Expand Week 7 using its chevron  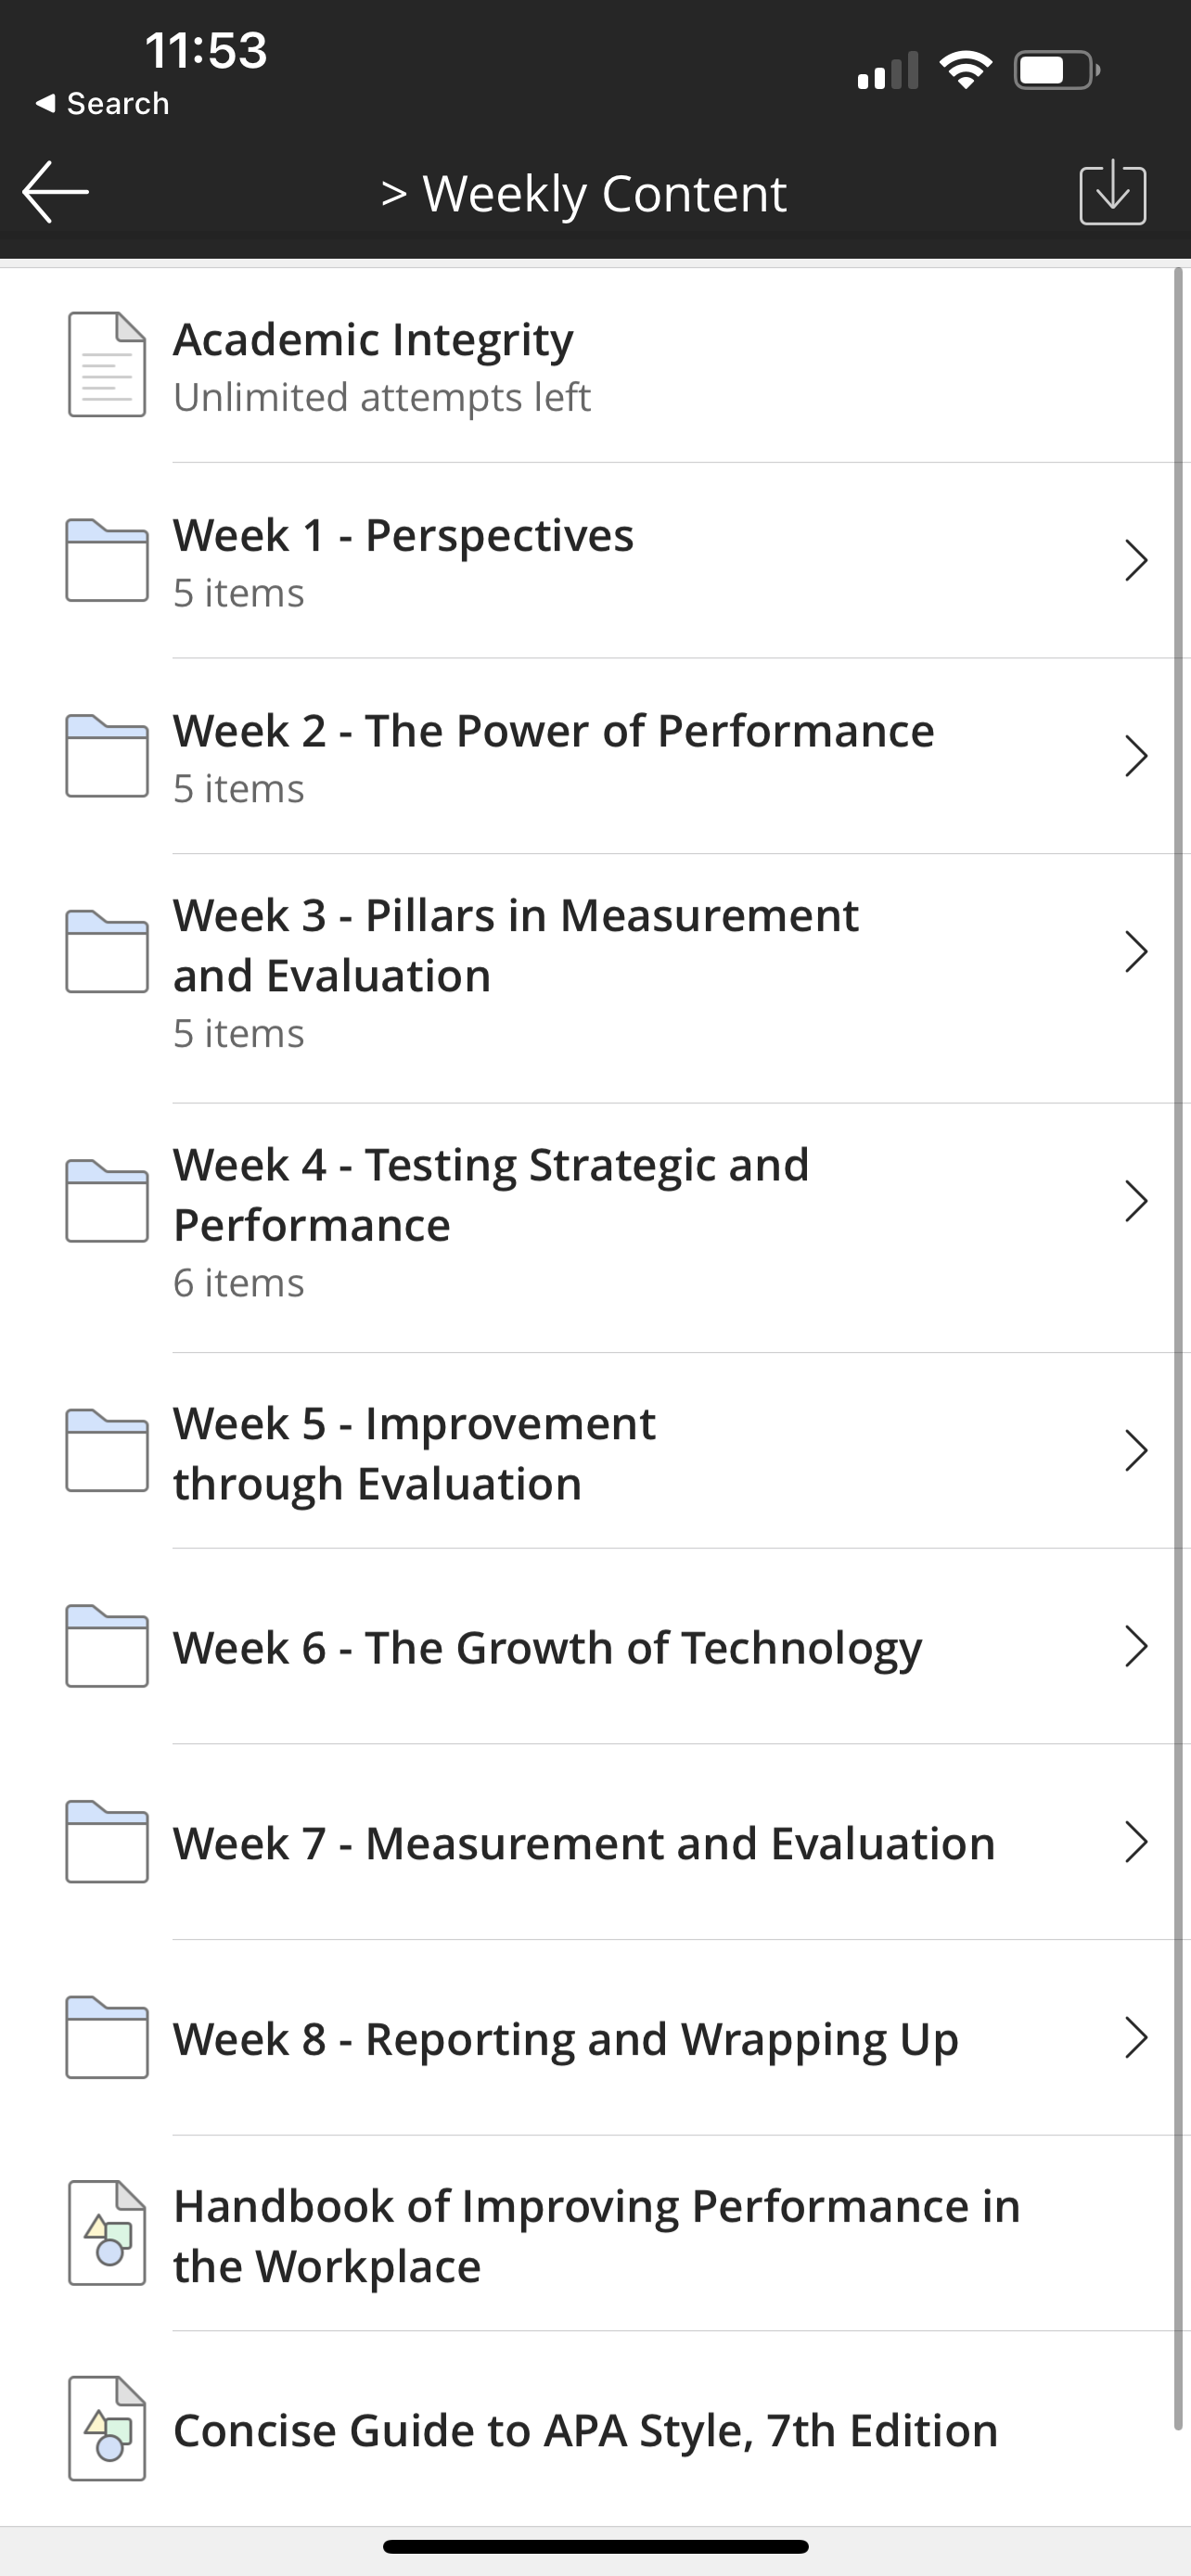[1135, 1842]
